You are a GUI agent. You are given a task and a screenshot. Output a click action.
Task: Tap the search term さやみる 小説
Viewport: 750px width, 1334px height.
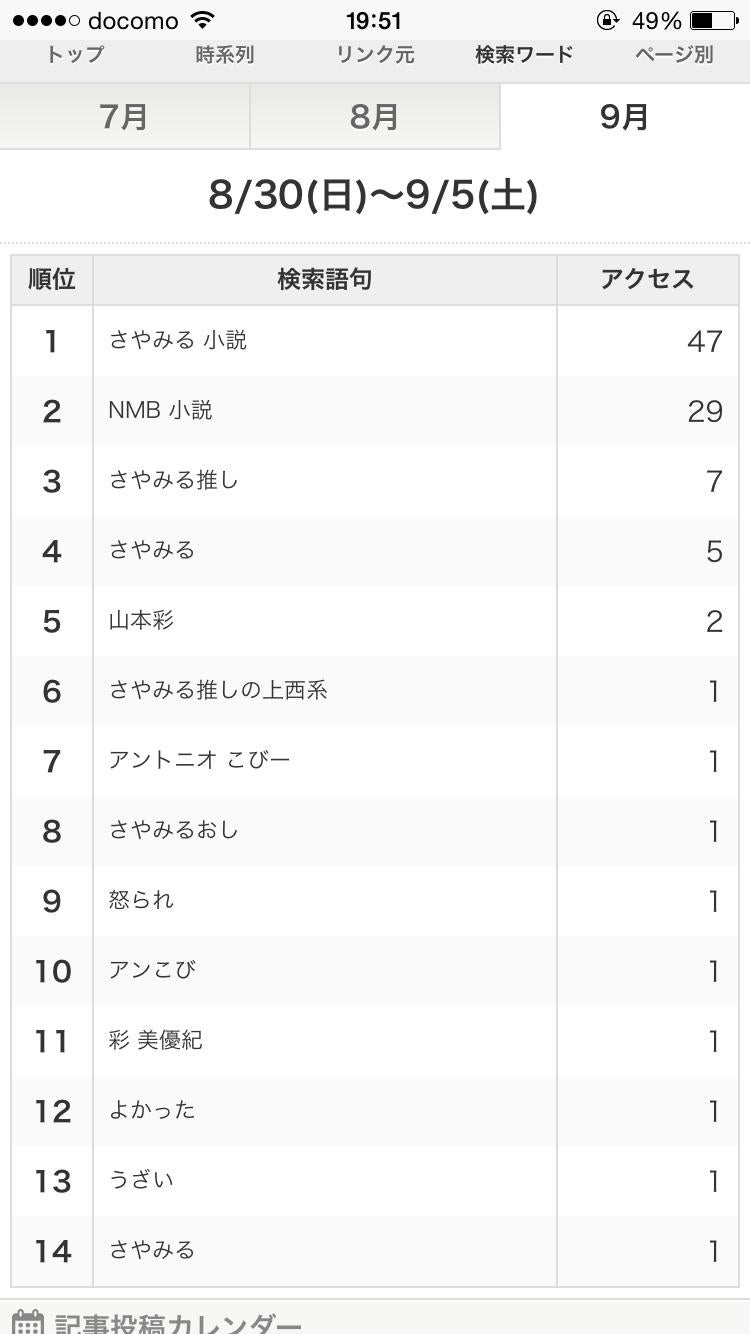pos(178,341)
